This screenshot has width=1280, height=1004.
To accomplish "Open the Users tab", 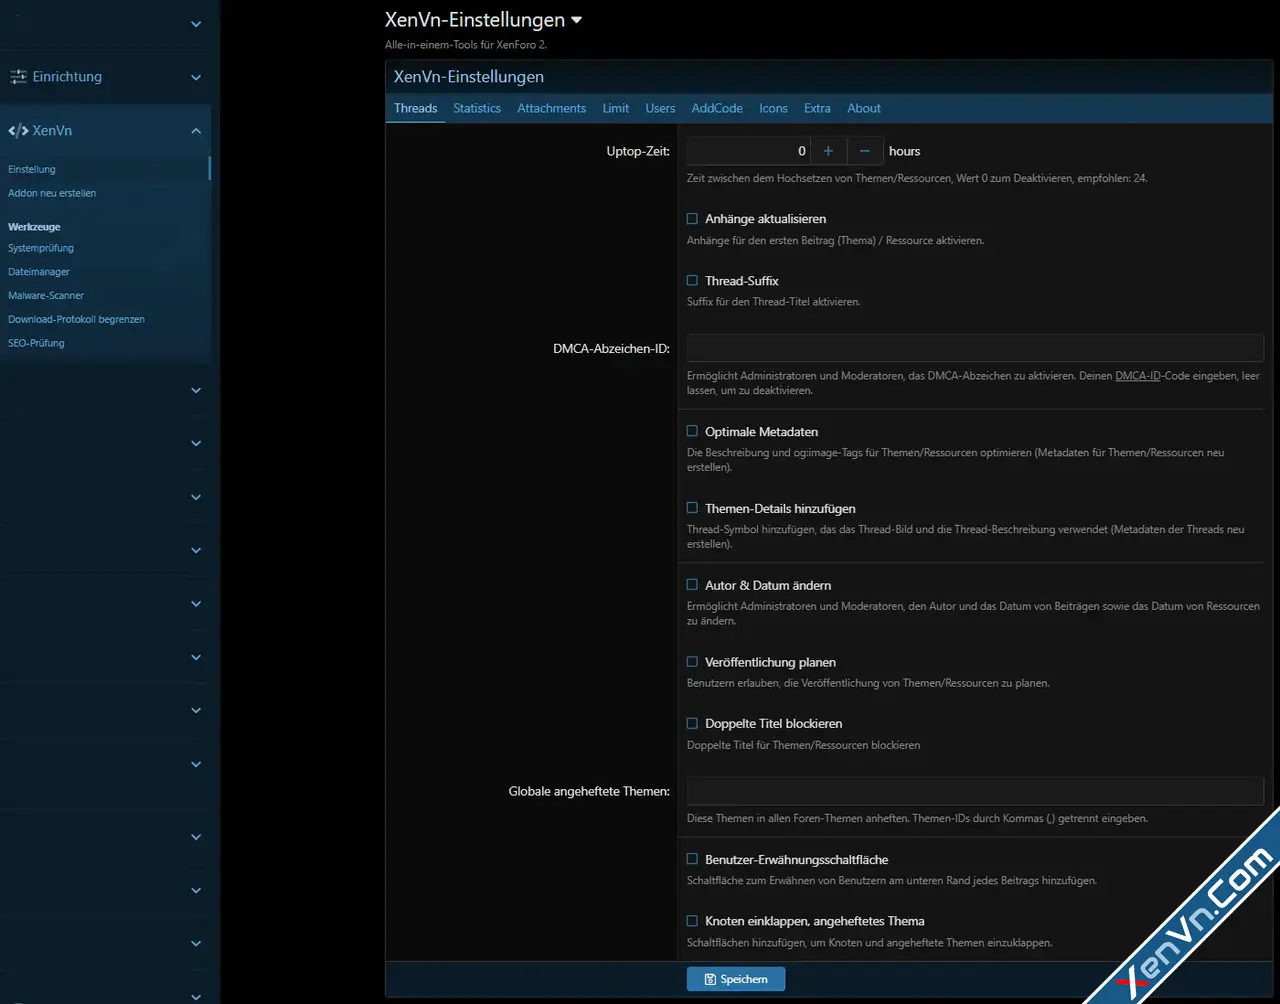I will [x=660, y=108].
